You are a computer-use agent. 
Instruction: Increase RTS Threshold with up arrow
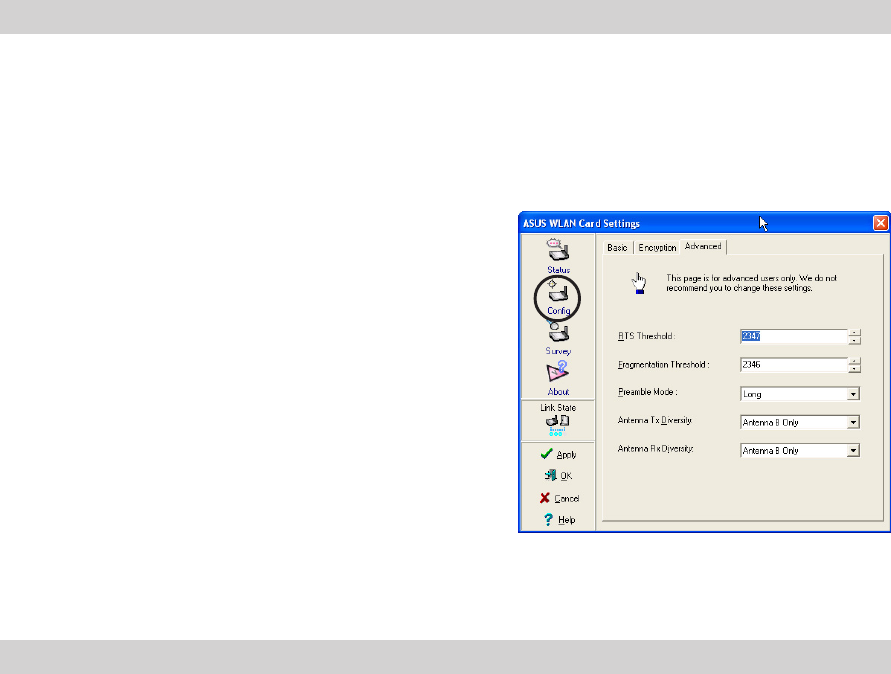pos(854,332)
